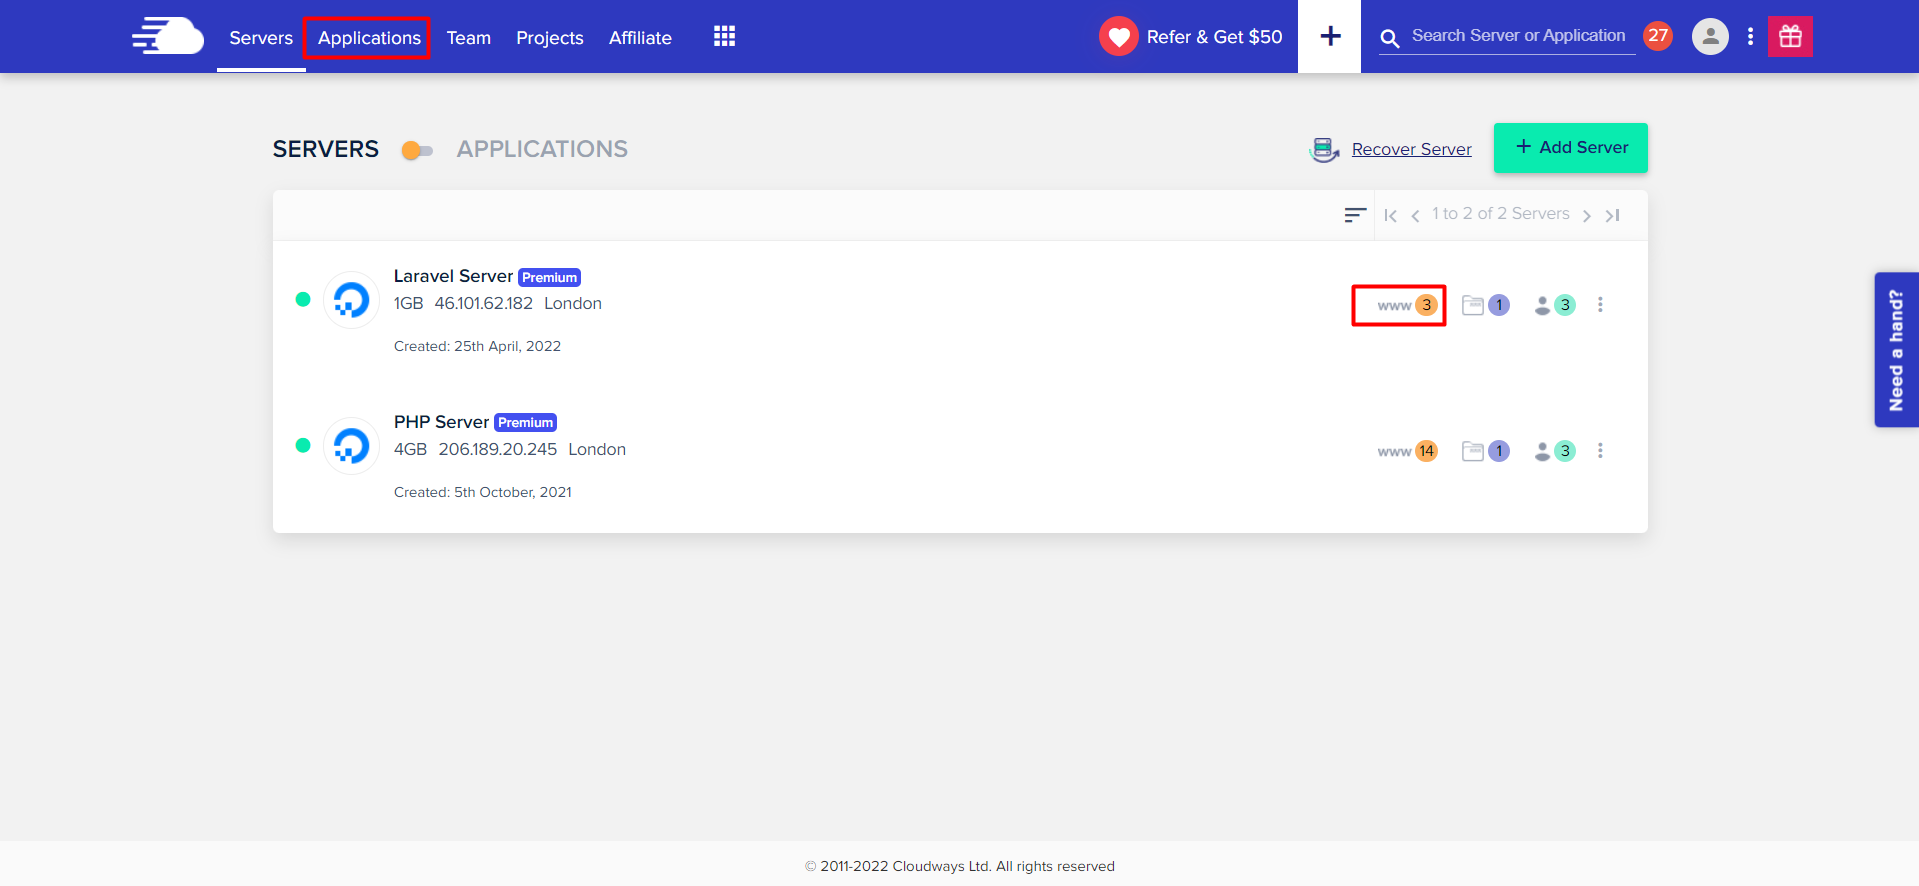Open the user profile avatar

pos(1710,37)
